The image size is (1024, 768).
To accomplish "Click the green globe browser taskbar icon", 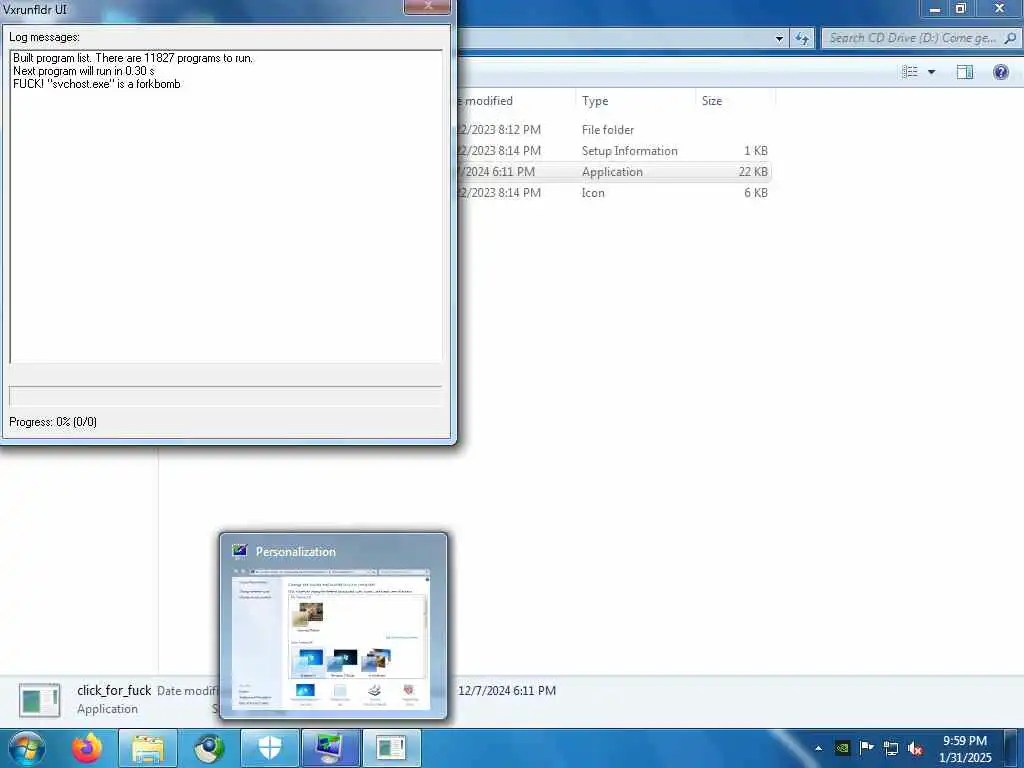I will (209, 748).
